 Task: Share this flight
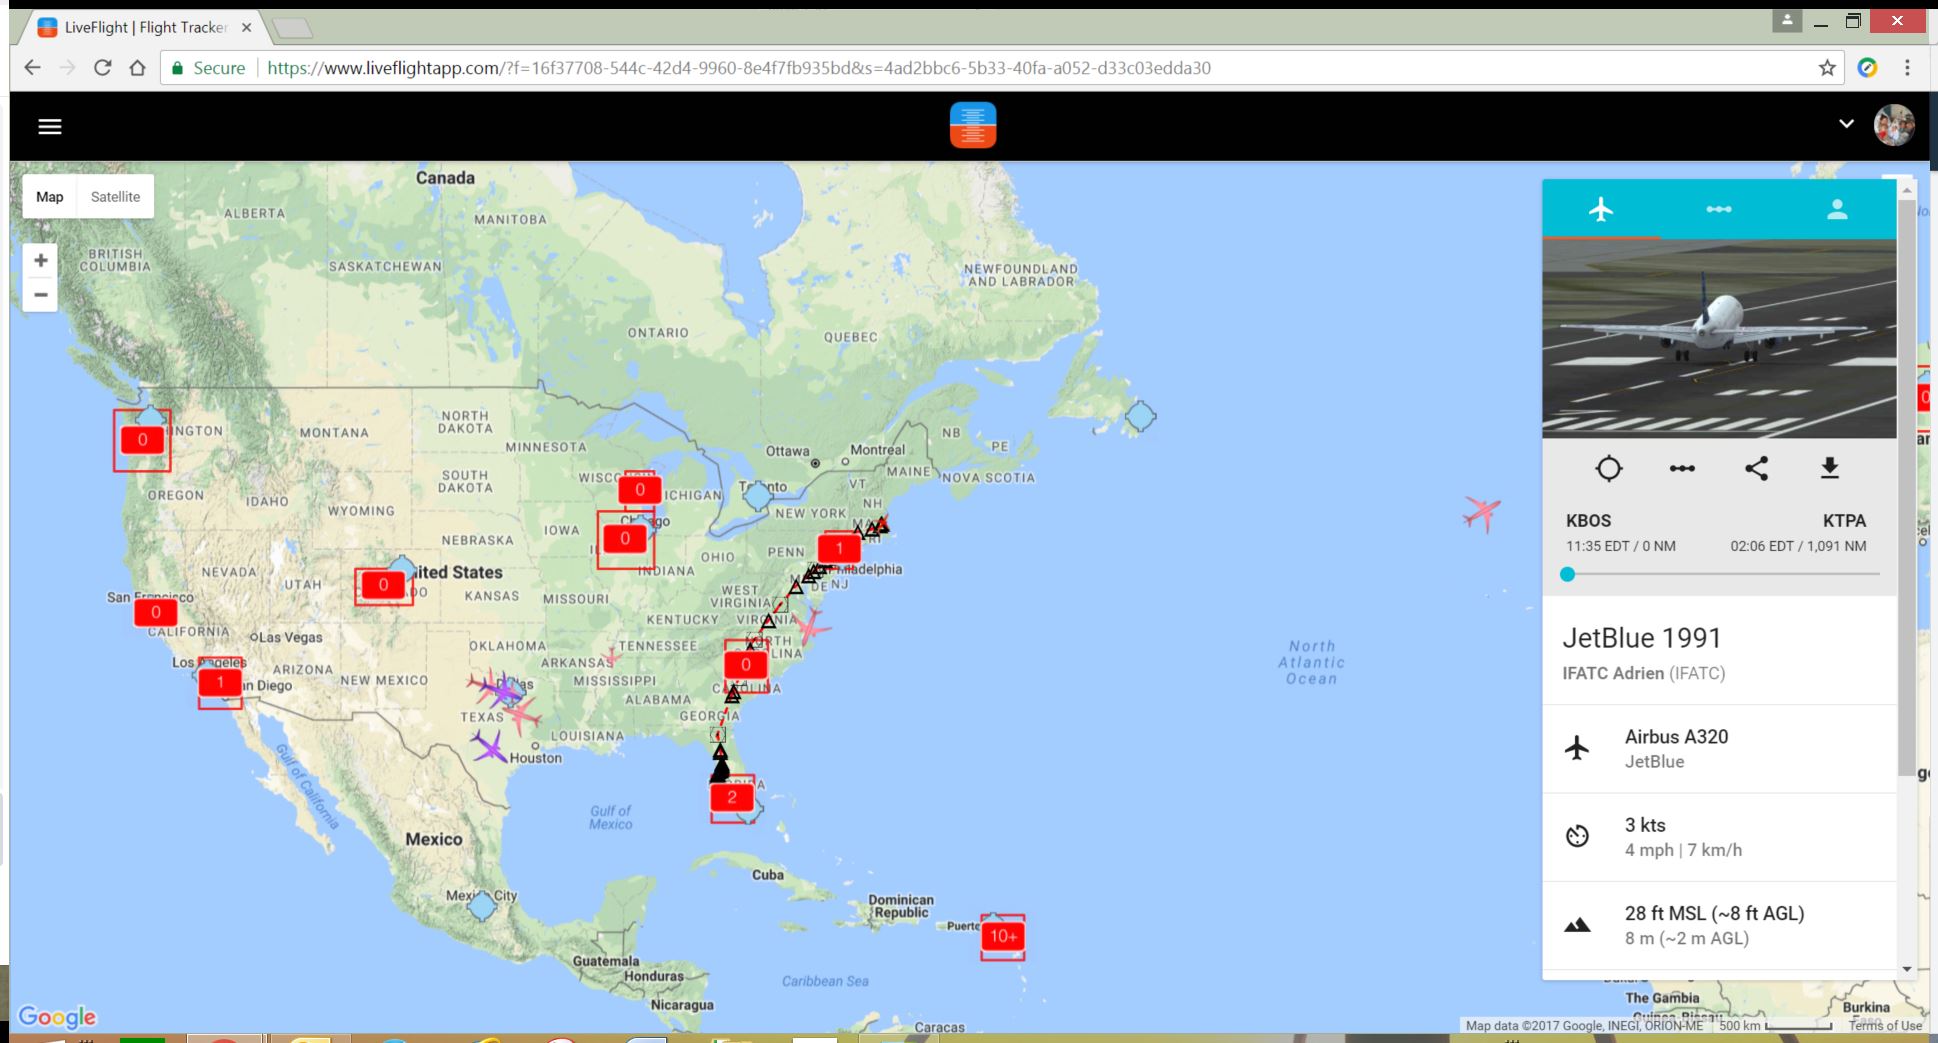click(1756, 468)
